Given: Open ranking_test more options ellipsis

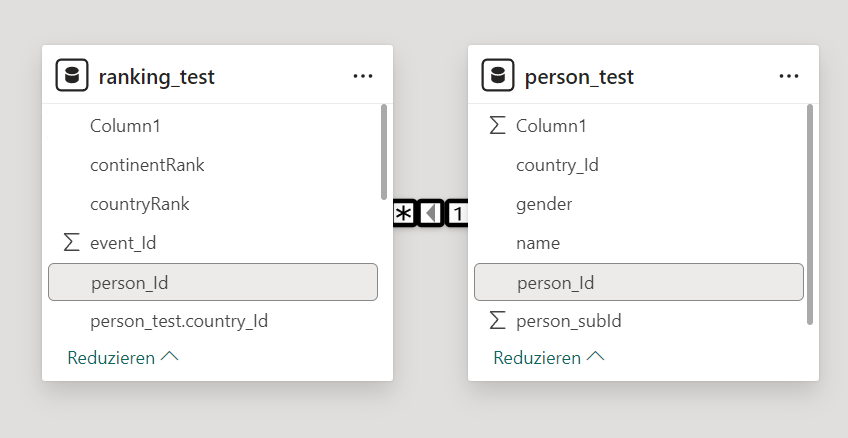Looking at the screenshot, I should tap(363, 76).
